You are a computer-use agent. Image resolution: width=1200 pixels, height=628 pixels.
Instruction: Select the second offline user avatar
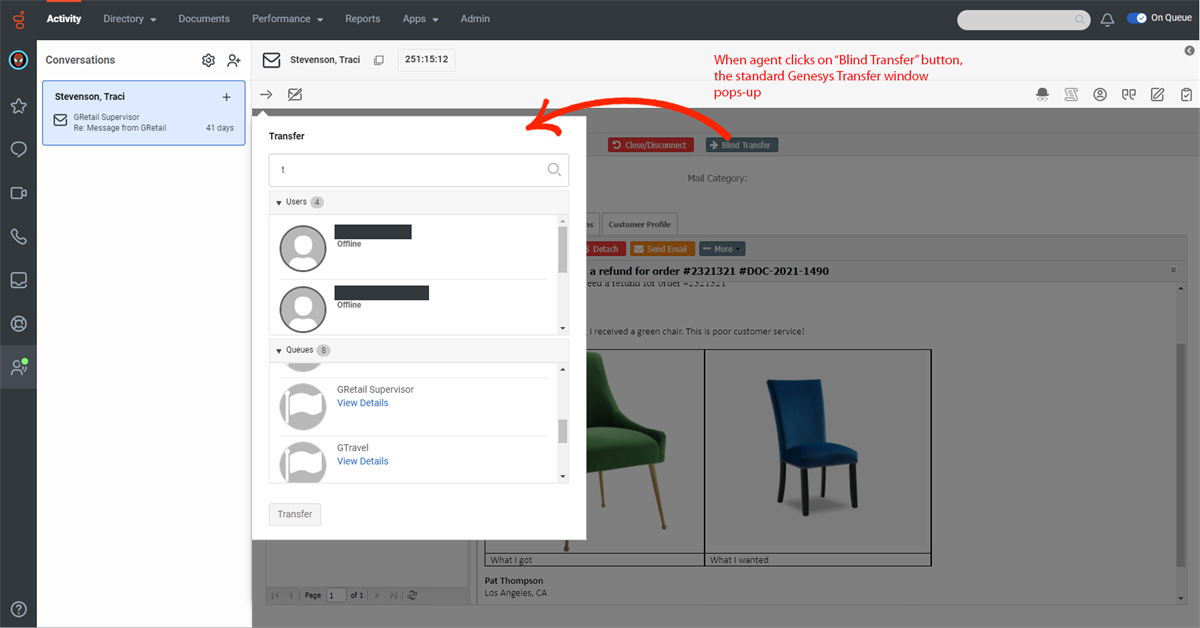coord(303,309)
